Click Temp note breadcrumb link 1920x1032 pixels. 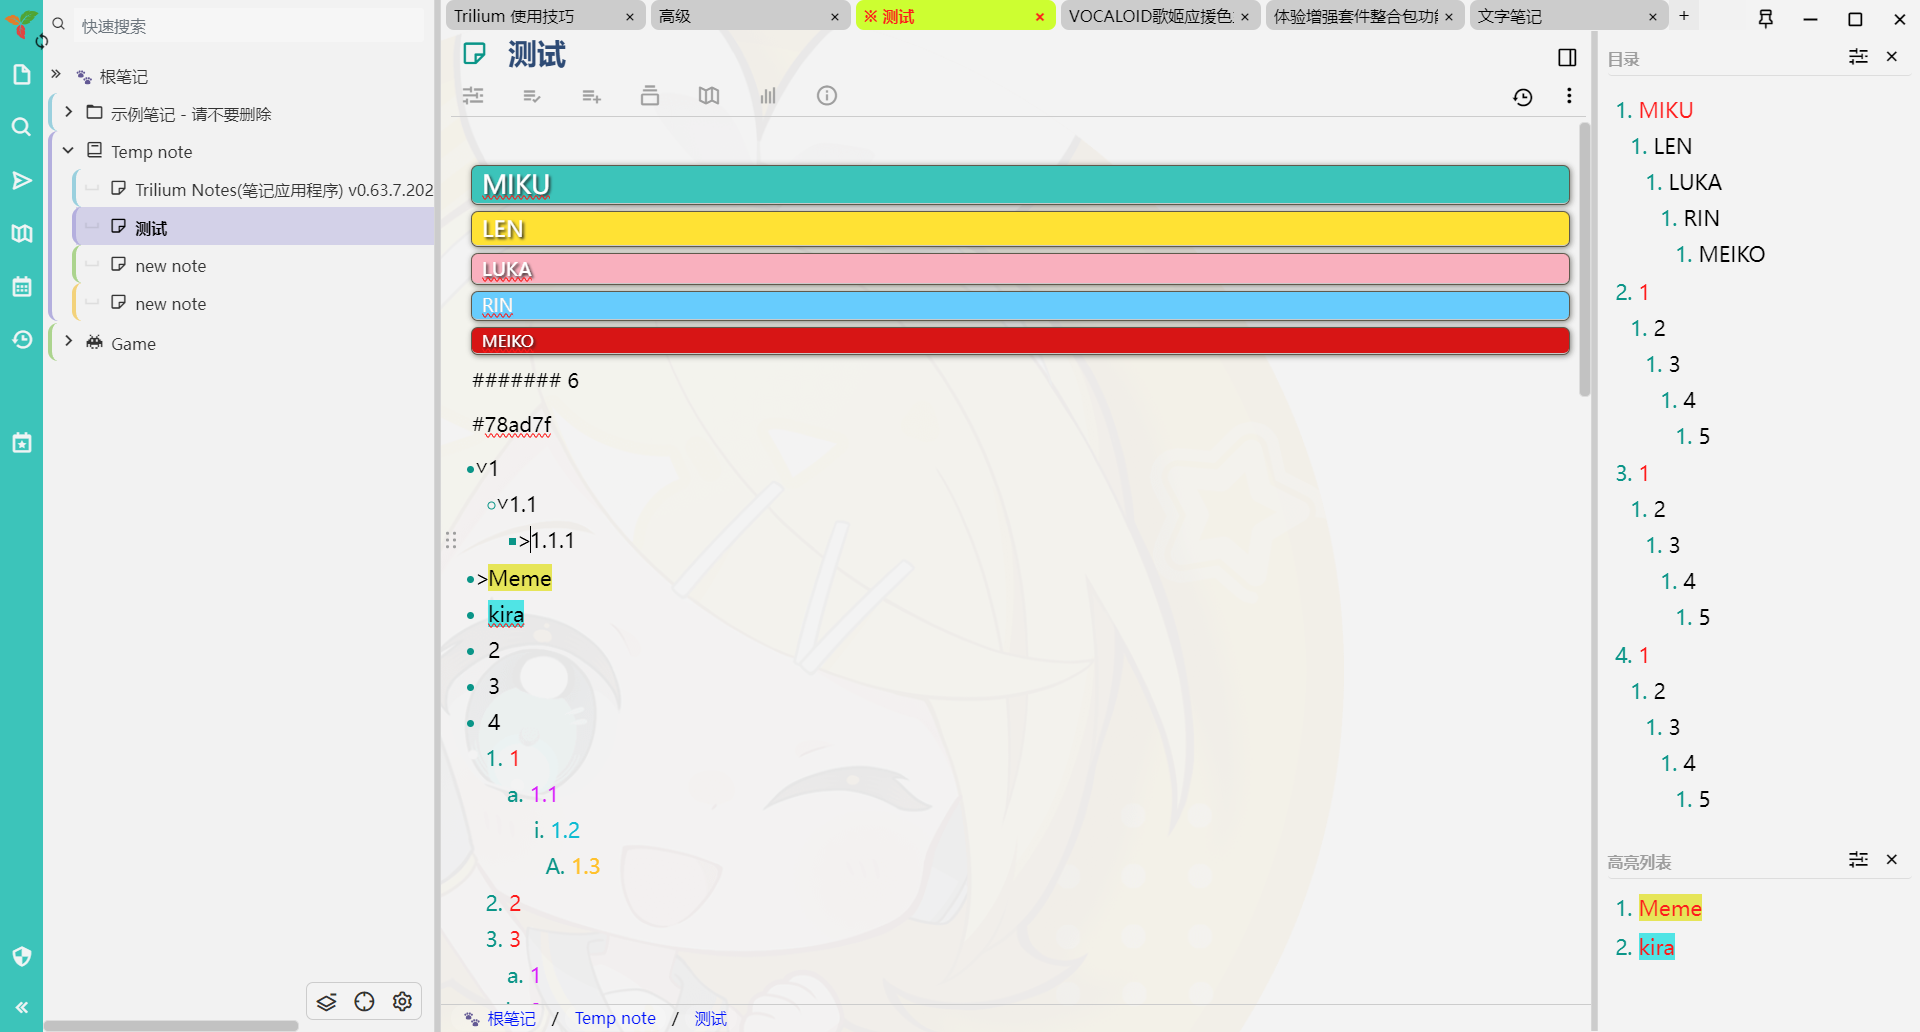coord(615,1018)
